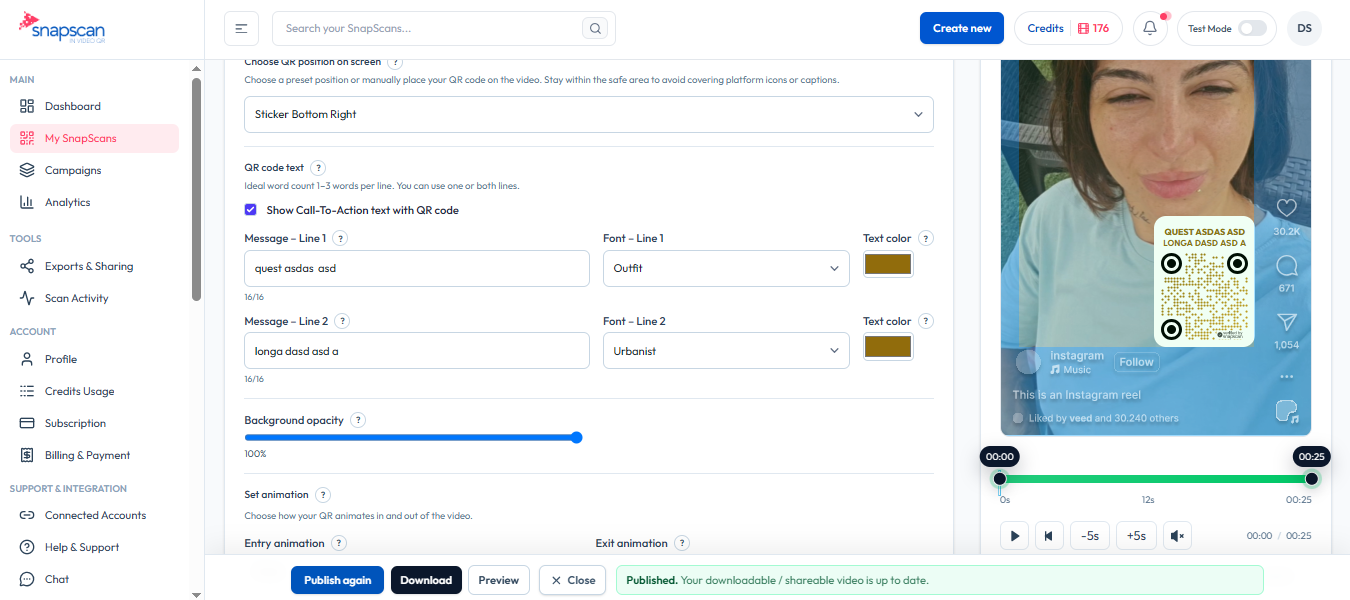Click Create new button
1350x600 pixels.
tap(962, 28)
